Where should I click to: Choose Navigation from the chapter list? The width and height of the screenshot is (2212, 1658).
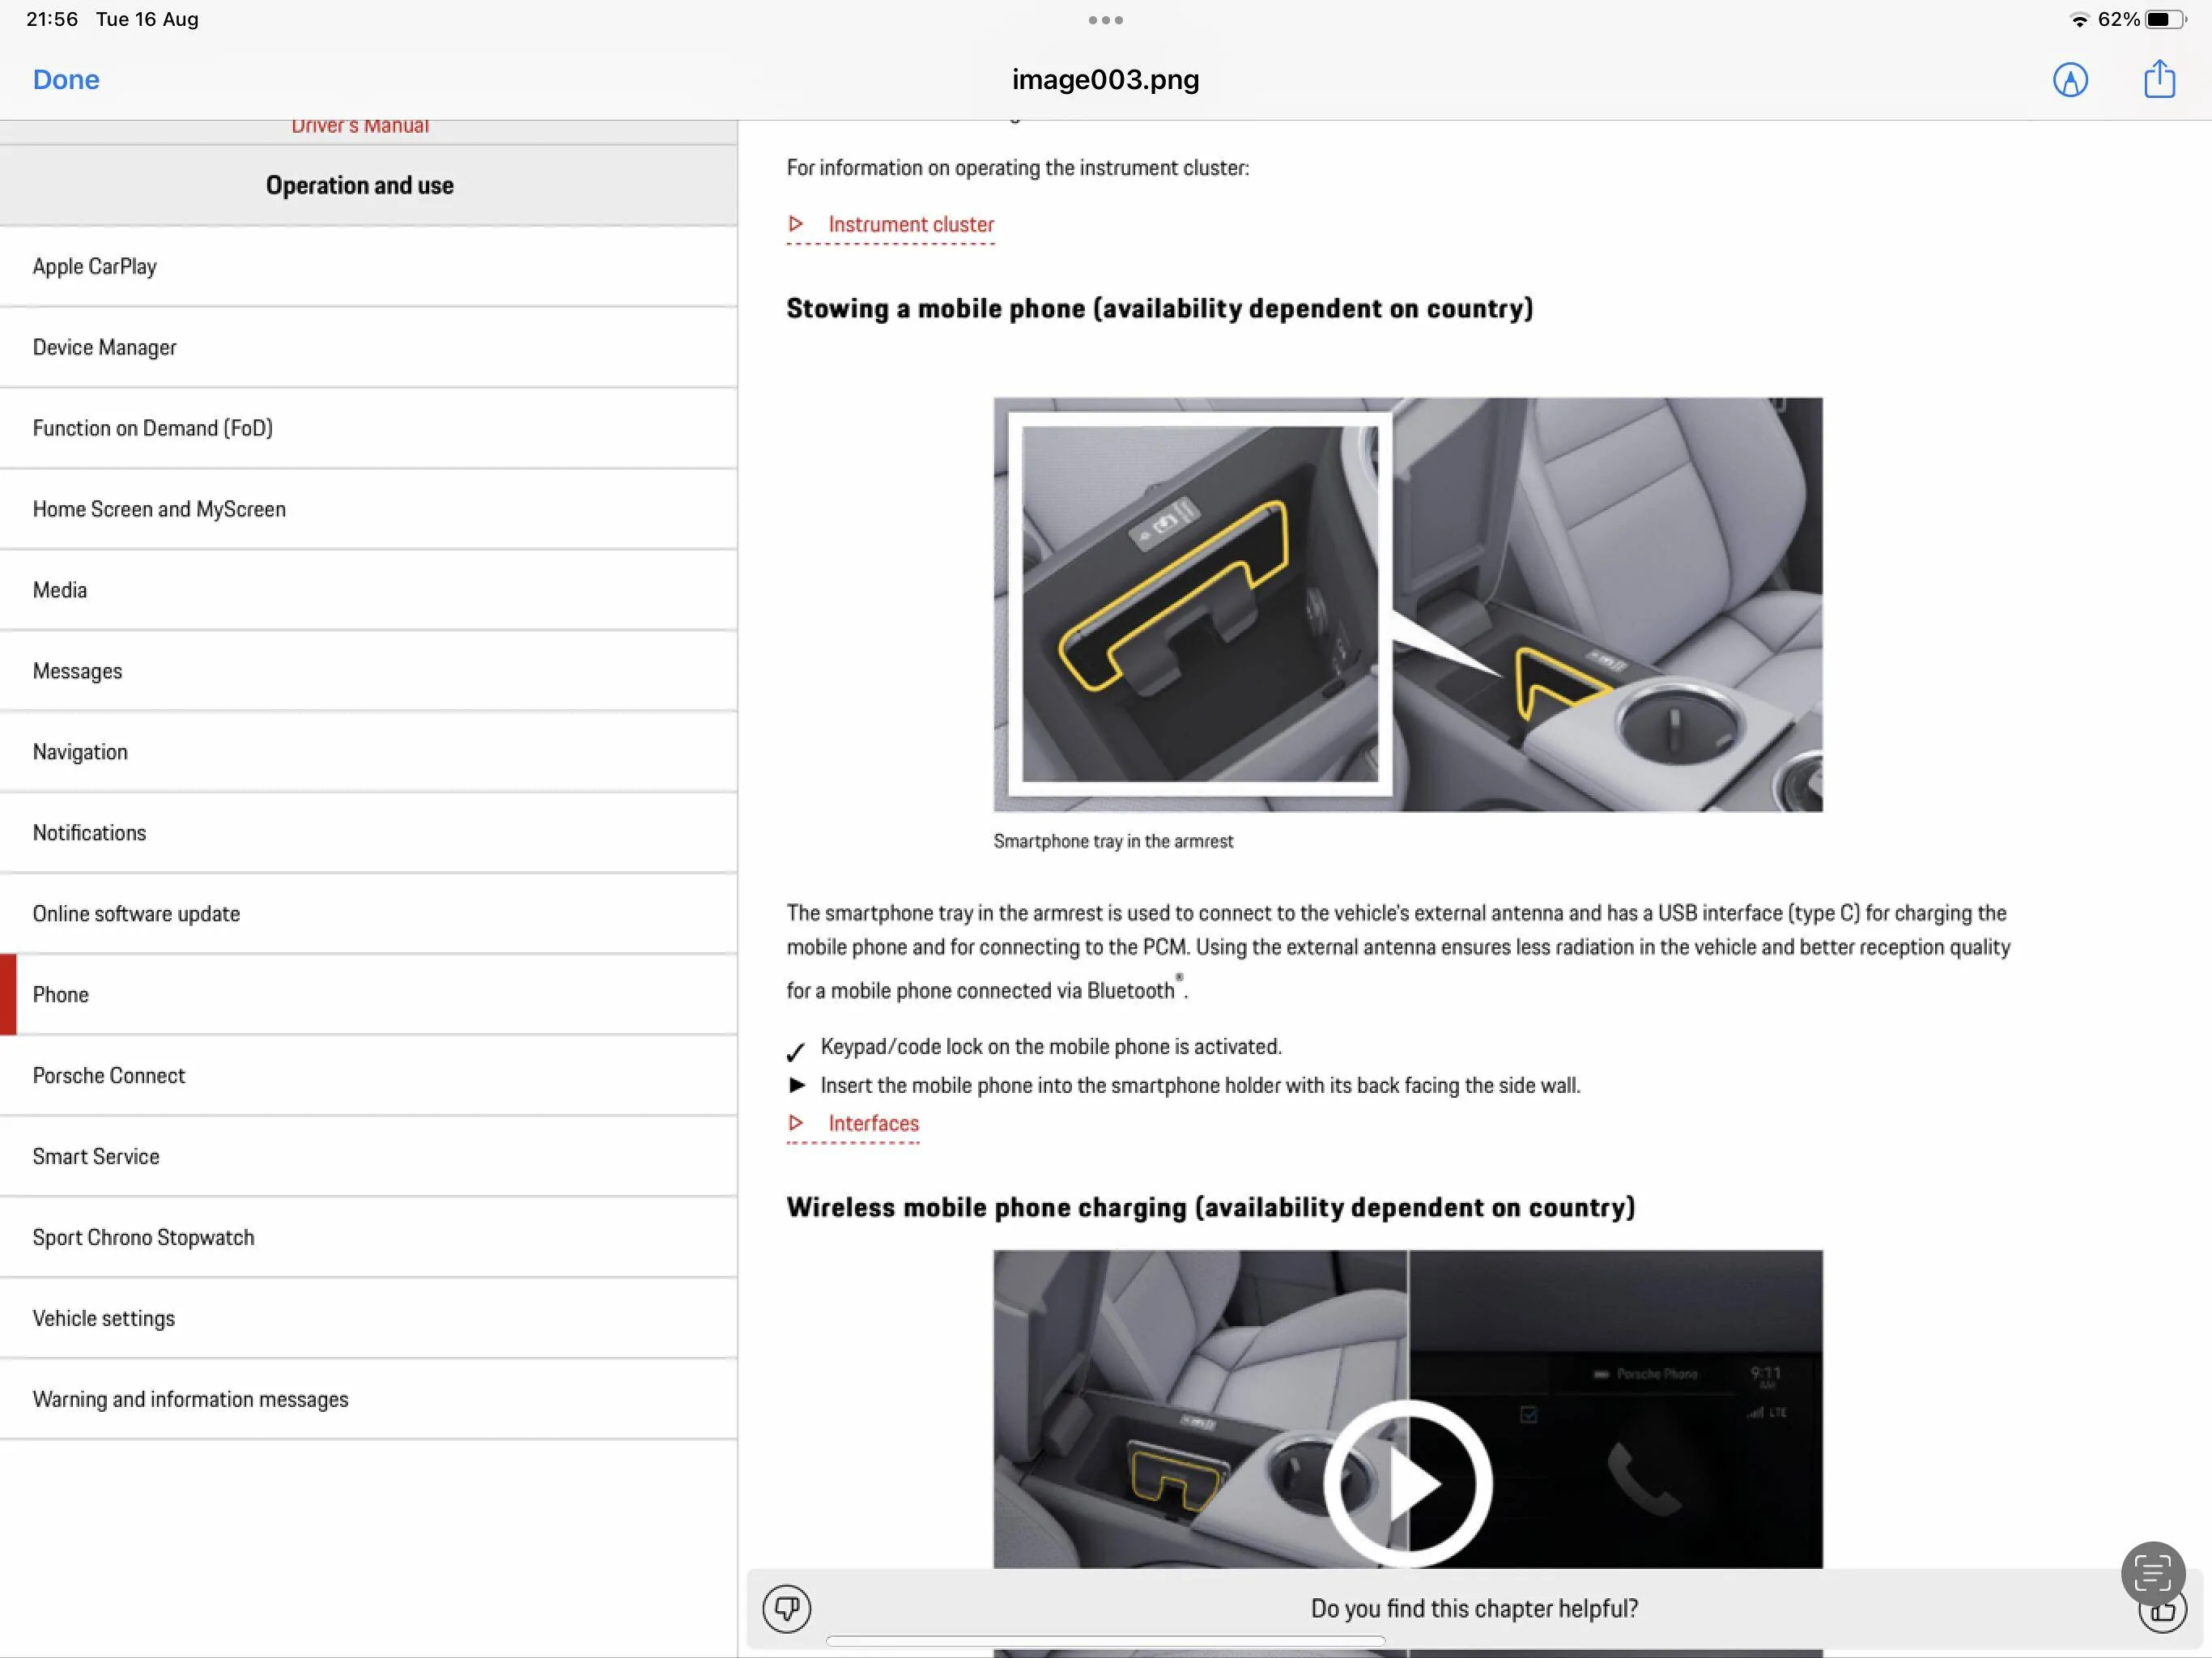369,753
